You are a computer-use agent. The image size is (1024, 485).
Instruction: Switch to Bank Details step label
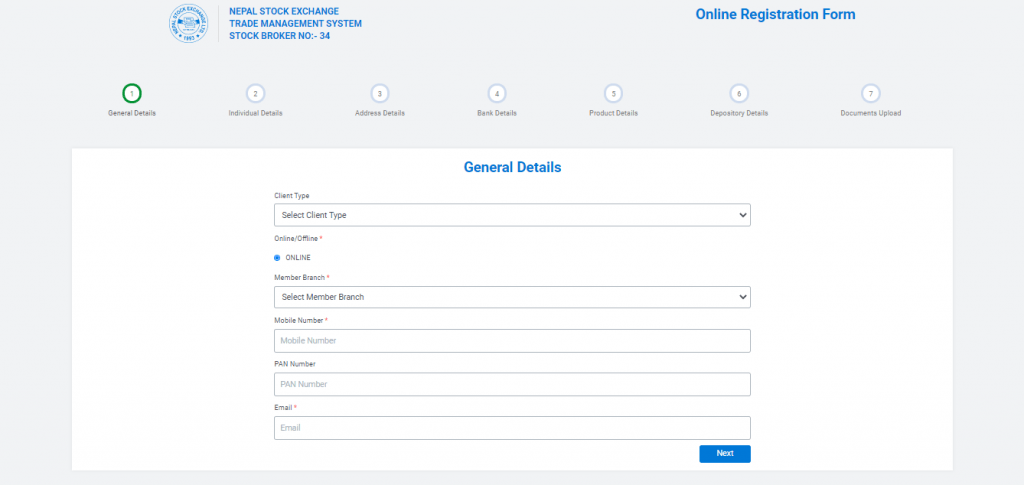[x=497, y=113]
